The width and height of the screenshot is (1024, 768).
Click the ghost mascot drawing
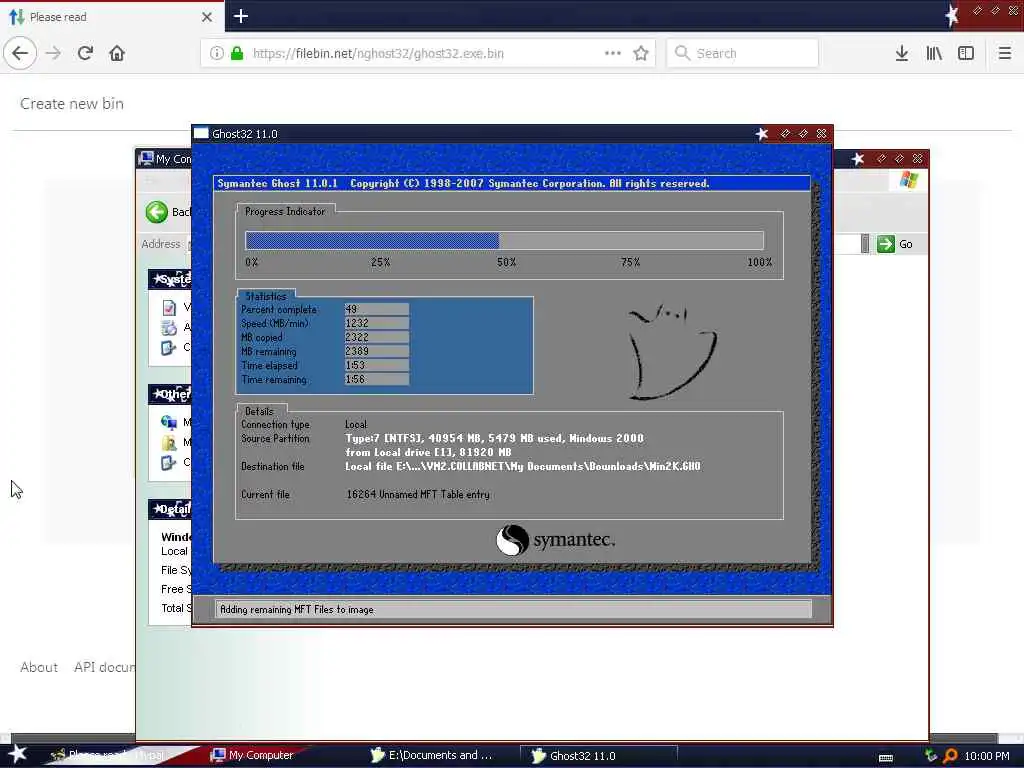coord(671,351)
